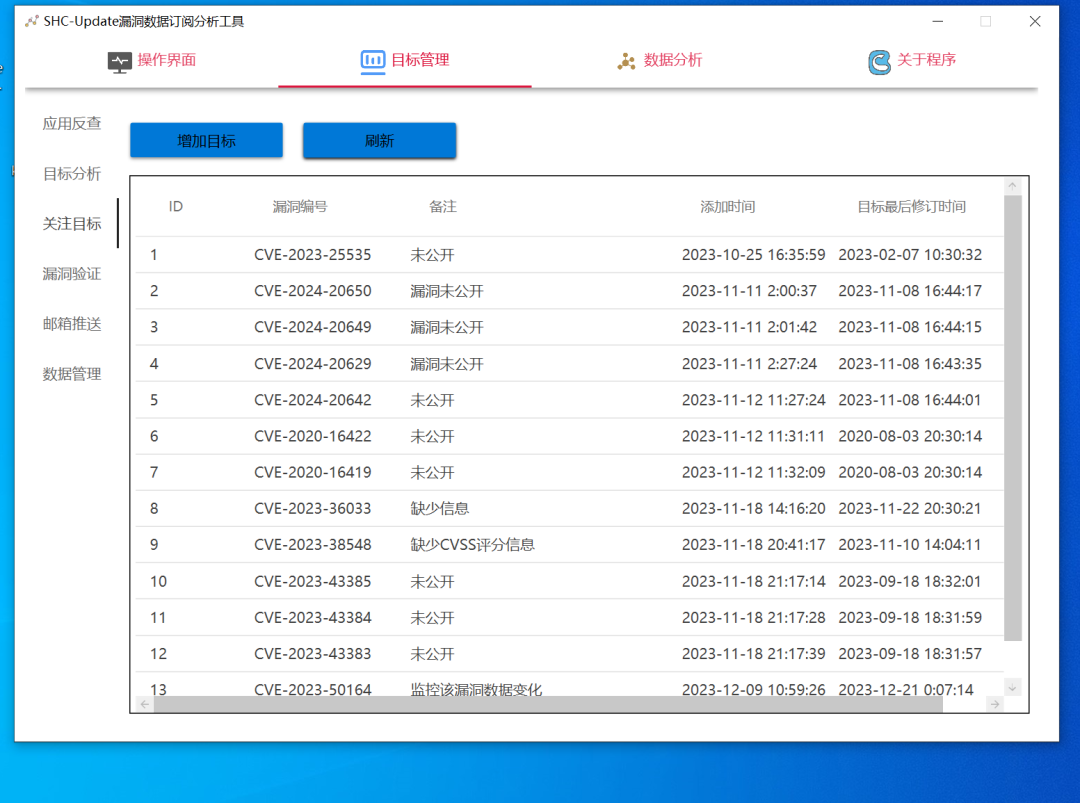
Task: Click the chart icon beside 目标管理
Action: pos(373,61)
